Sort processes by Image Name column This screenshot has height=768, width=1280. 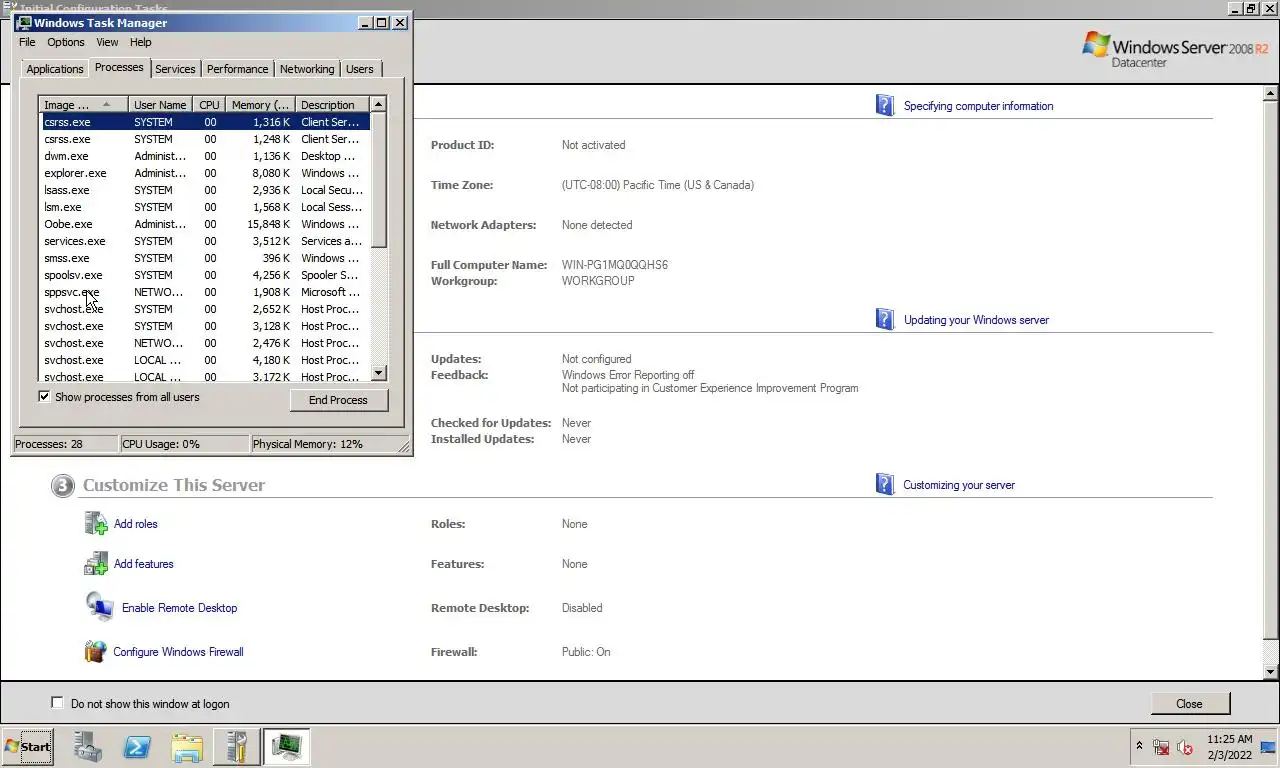[x=84, y=105]
